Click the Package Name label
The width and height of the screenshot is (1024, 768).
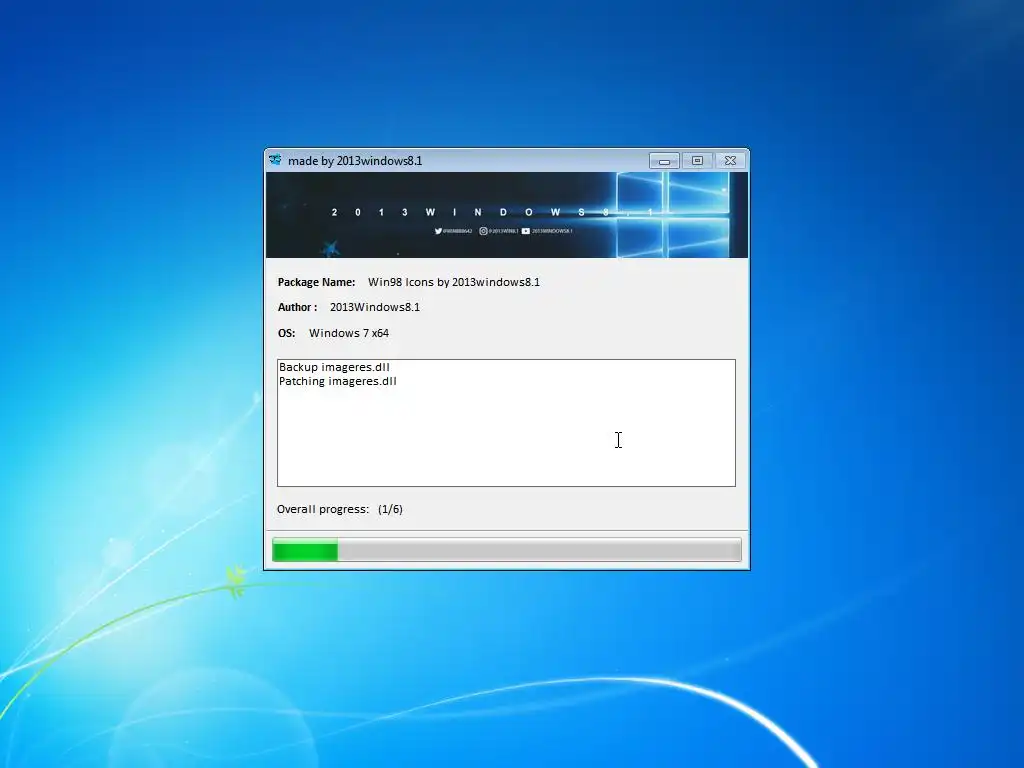(x=316, y=282)
